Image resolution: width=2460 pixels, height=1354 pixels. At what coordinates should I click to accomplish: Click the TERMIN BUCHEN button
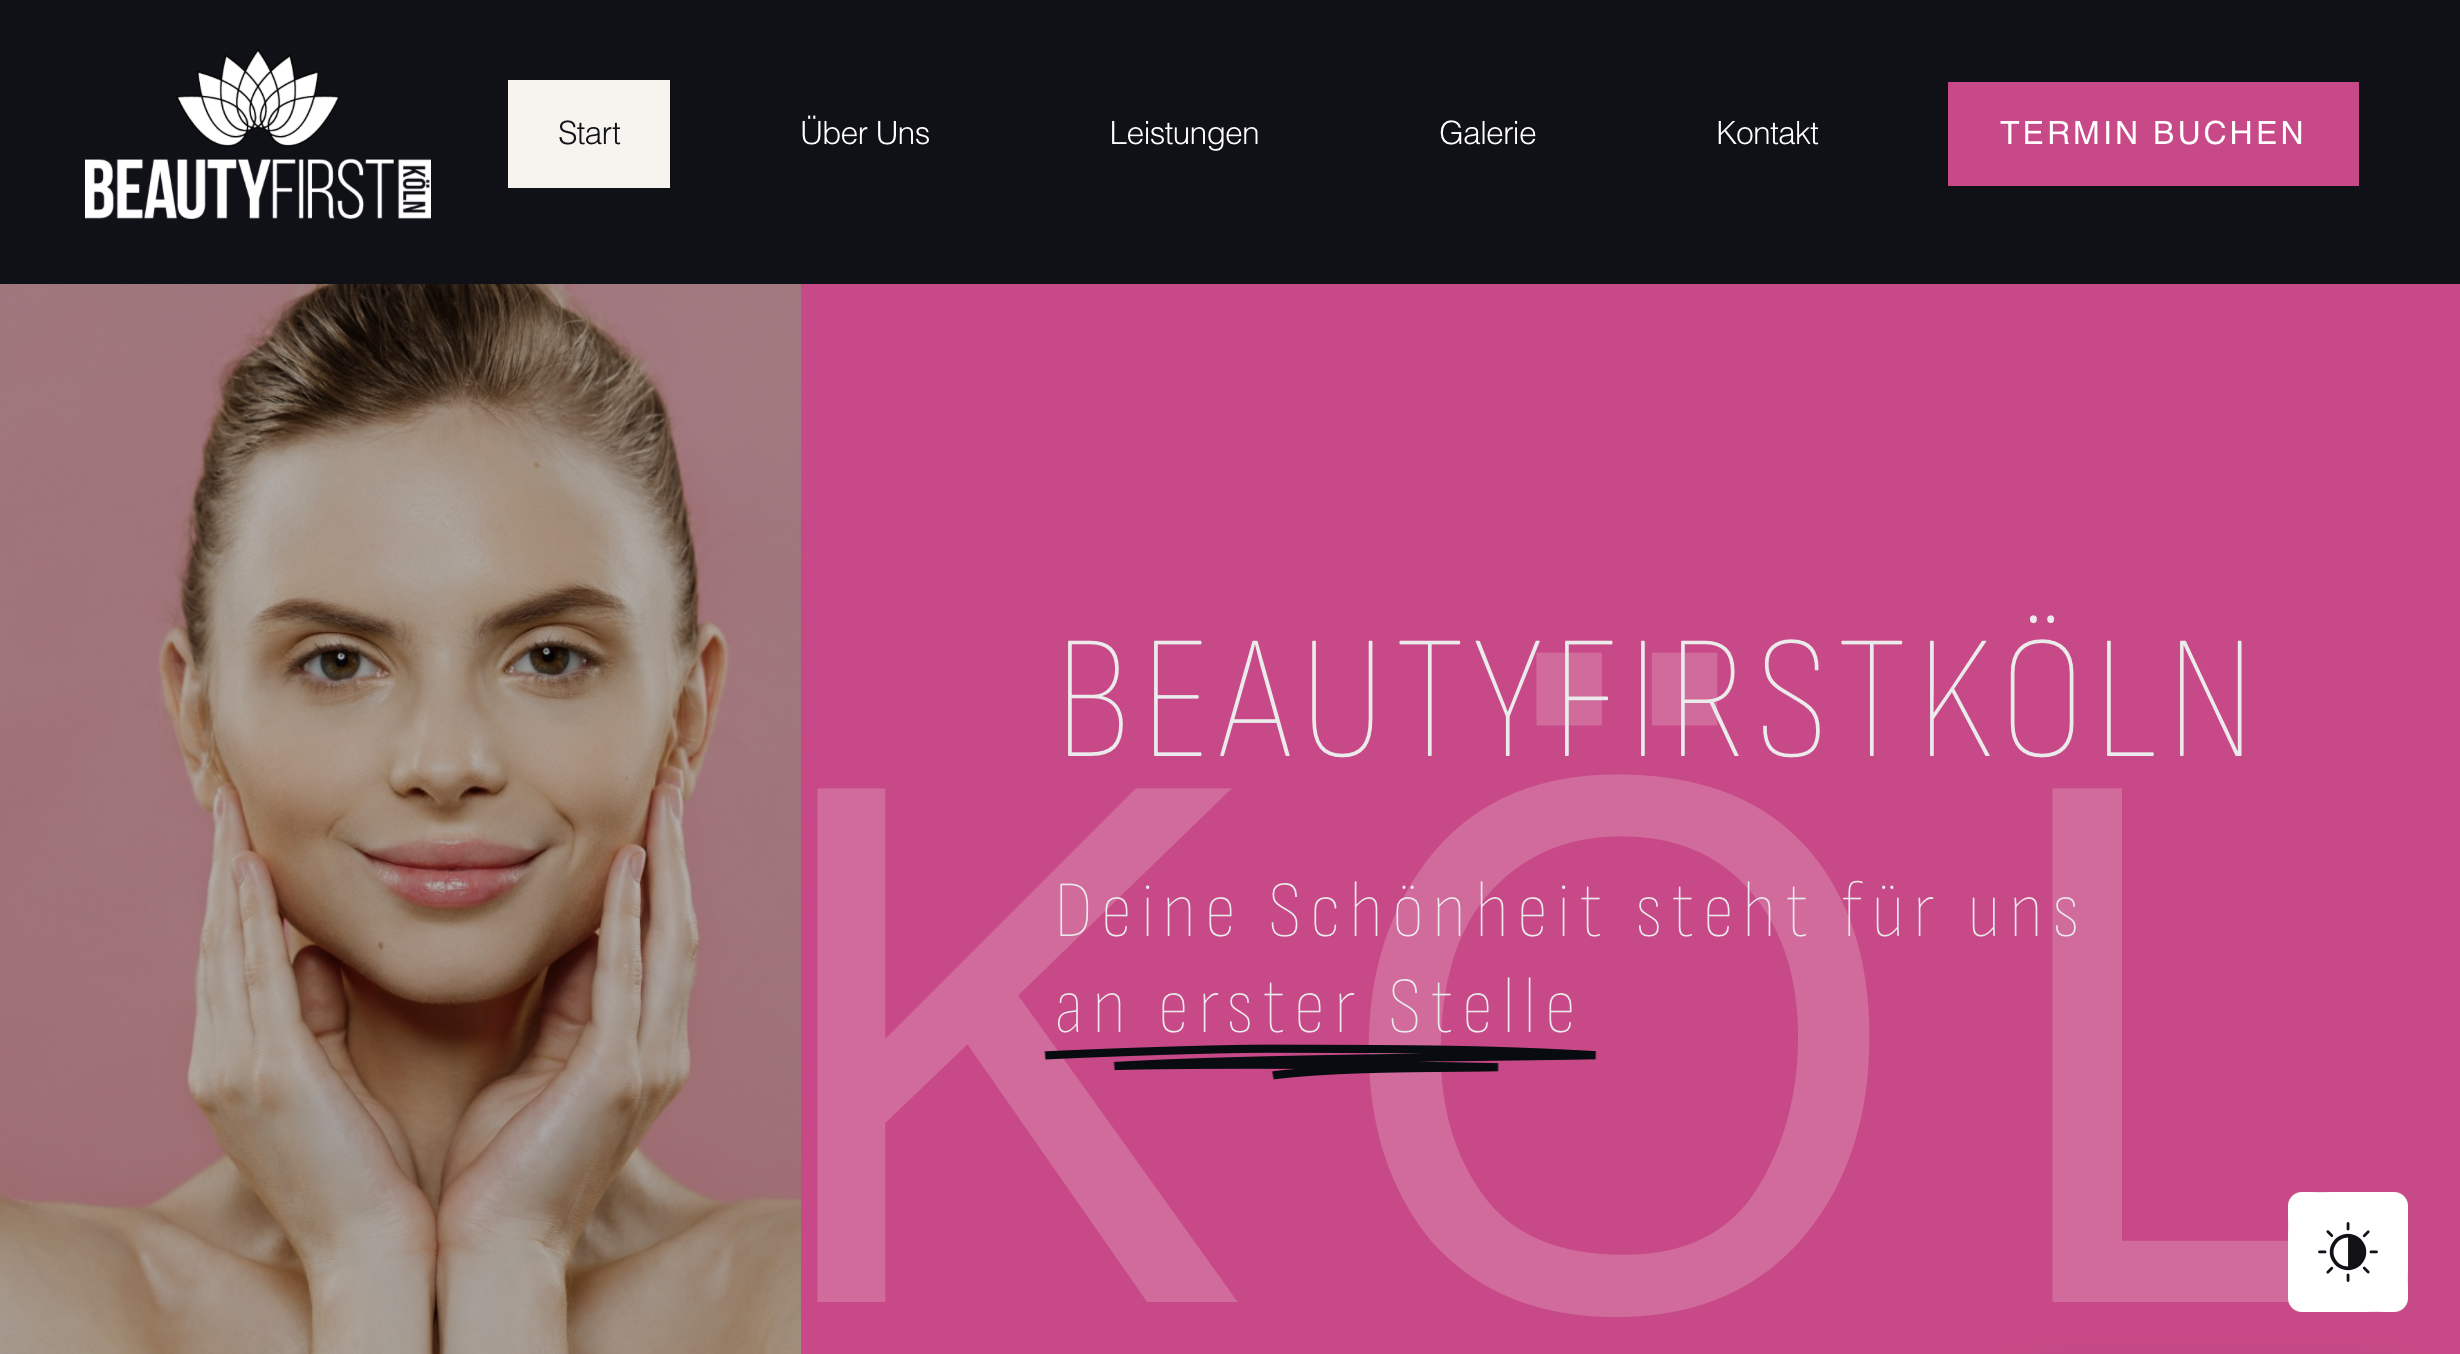tap(2152, 133)
